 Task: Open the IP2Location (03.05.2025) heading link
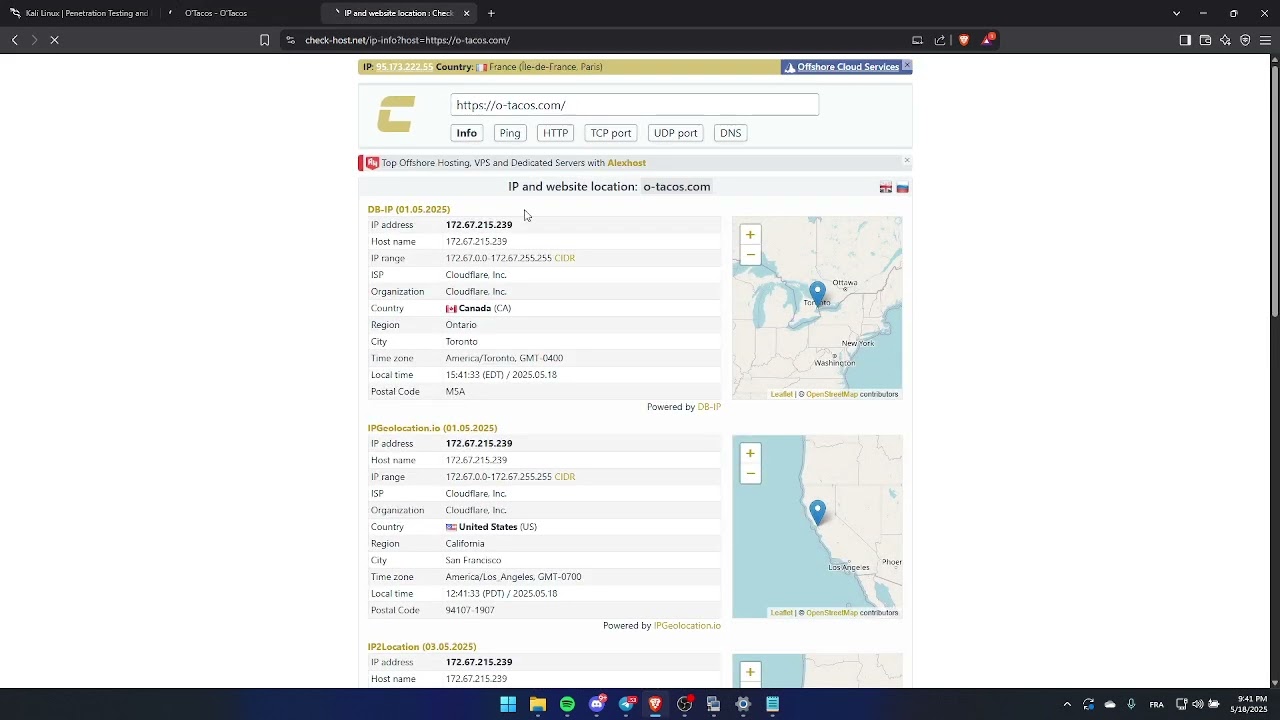(x=422, y=647)
